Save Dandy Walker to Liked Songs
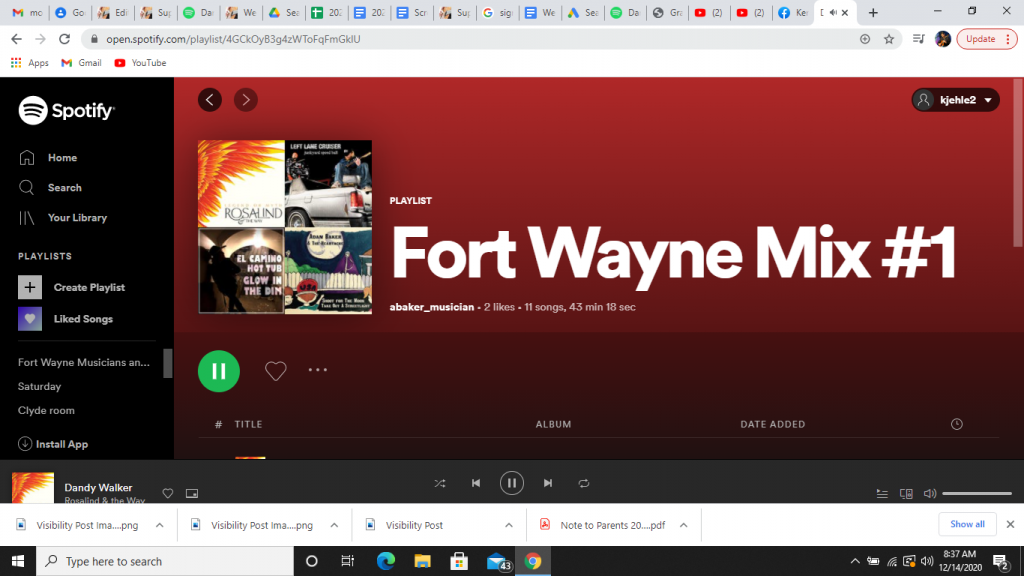1024x576 pixels. [x=168, y=494]
